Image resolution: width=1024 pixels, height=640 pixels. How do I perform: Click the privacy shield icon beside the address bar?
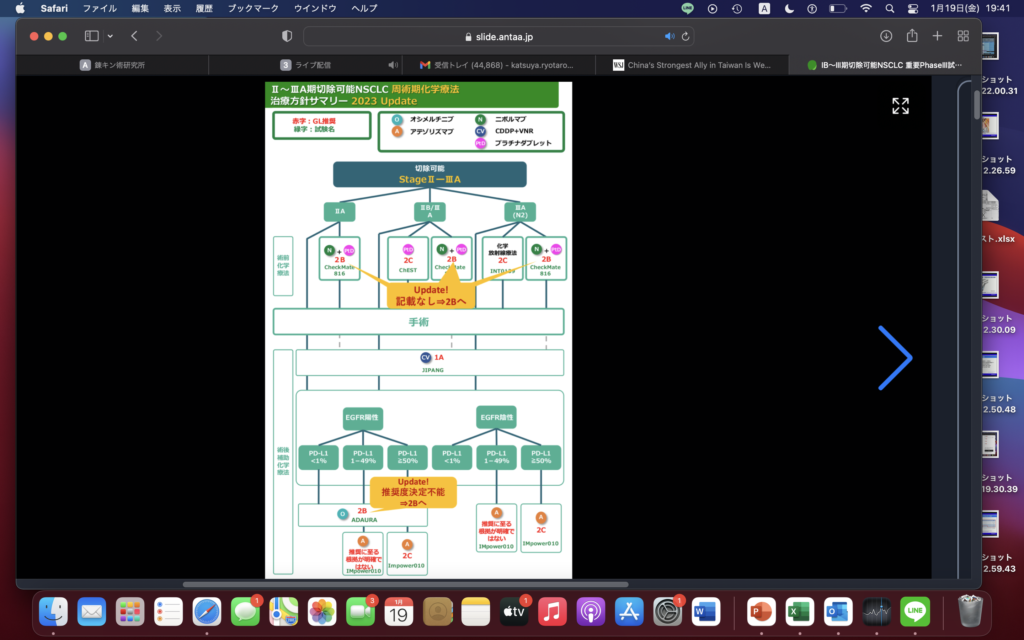287,36
